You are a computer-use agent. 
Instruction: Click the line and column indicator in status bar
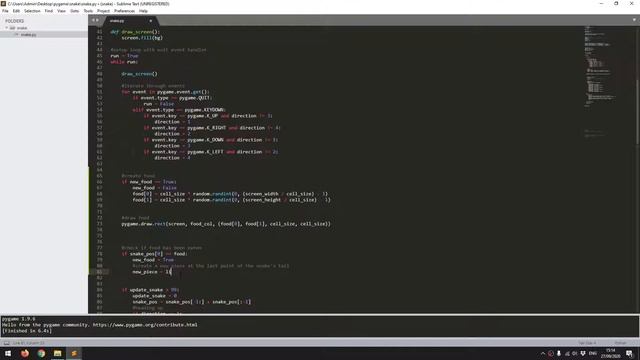29,343
